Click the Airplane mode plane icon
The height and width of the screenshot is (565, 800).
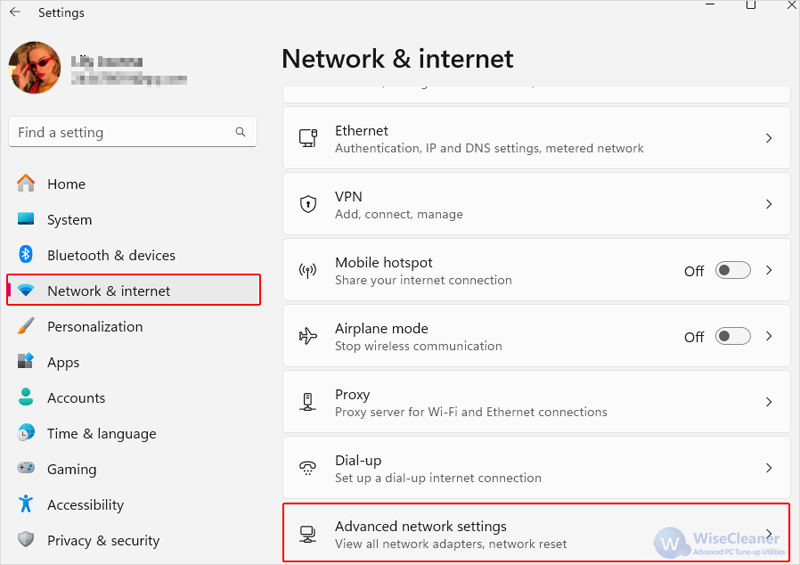pyautogui.click(x=308, y=336)
